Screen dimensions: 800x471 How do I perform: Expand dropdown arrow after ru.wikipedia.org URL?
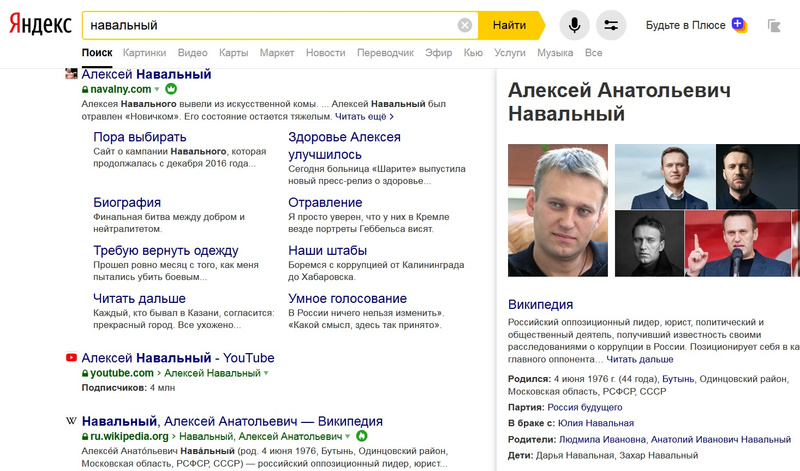pyautogui.click(x=349, y=437)
